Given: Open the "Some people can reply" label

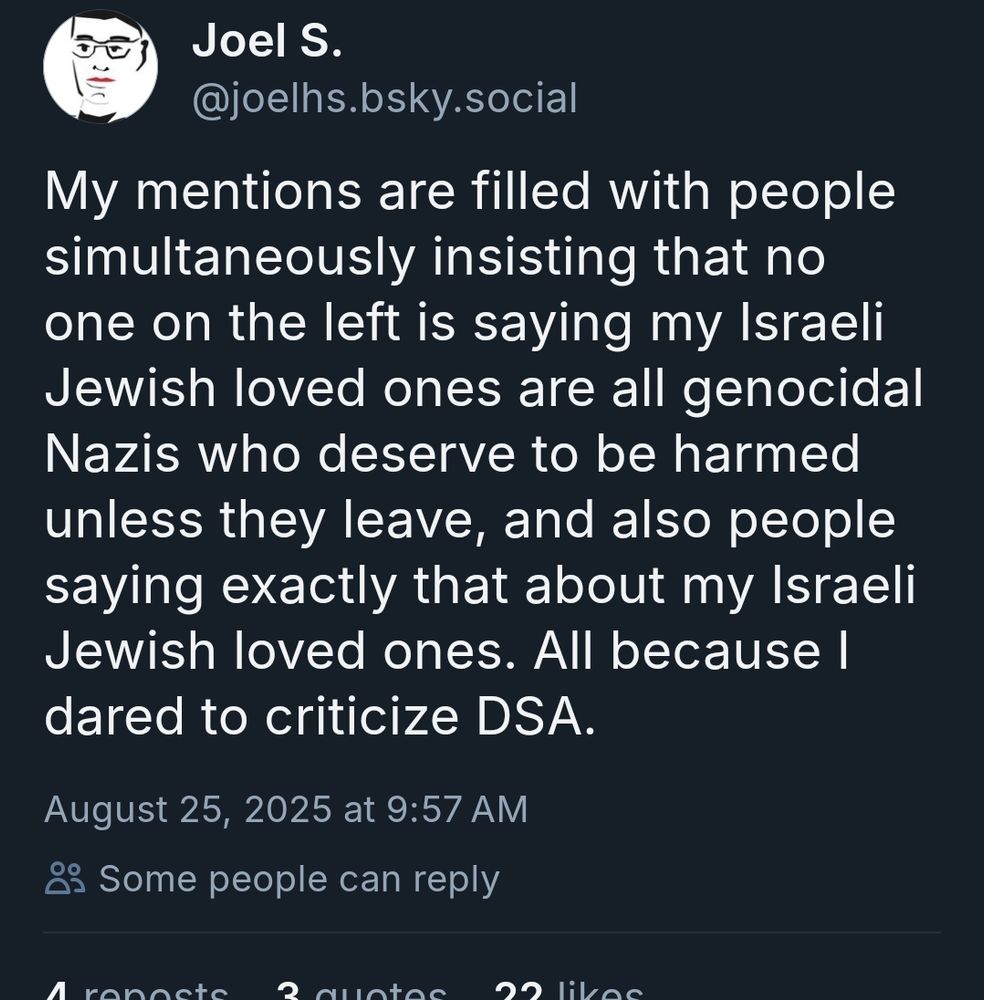Looking at the screenshot, I should (298, 879).
